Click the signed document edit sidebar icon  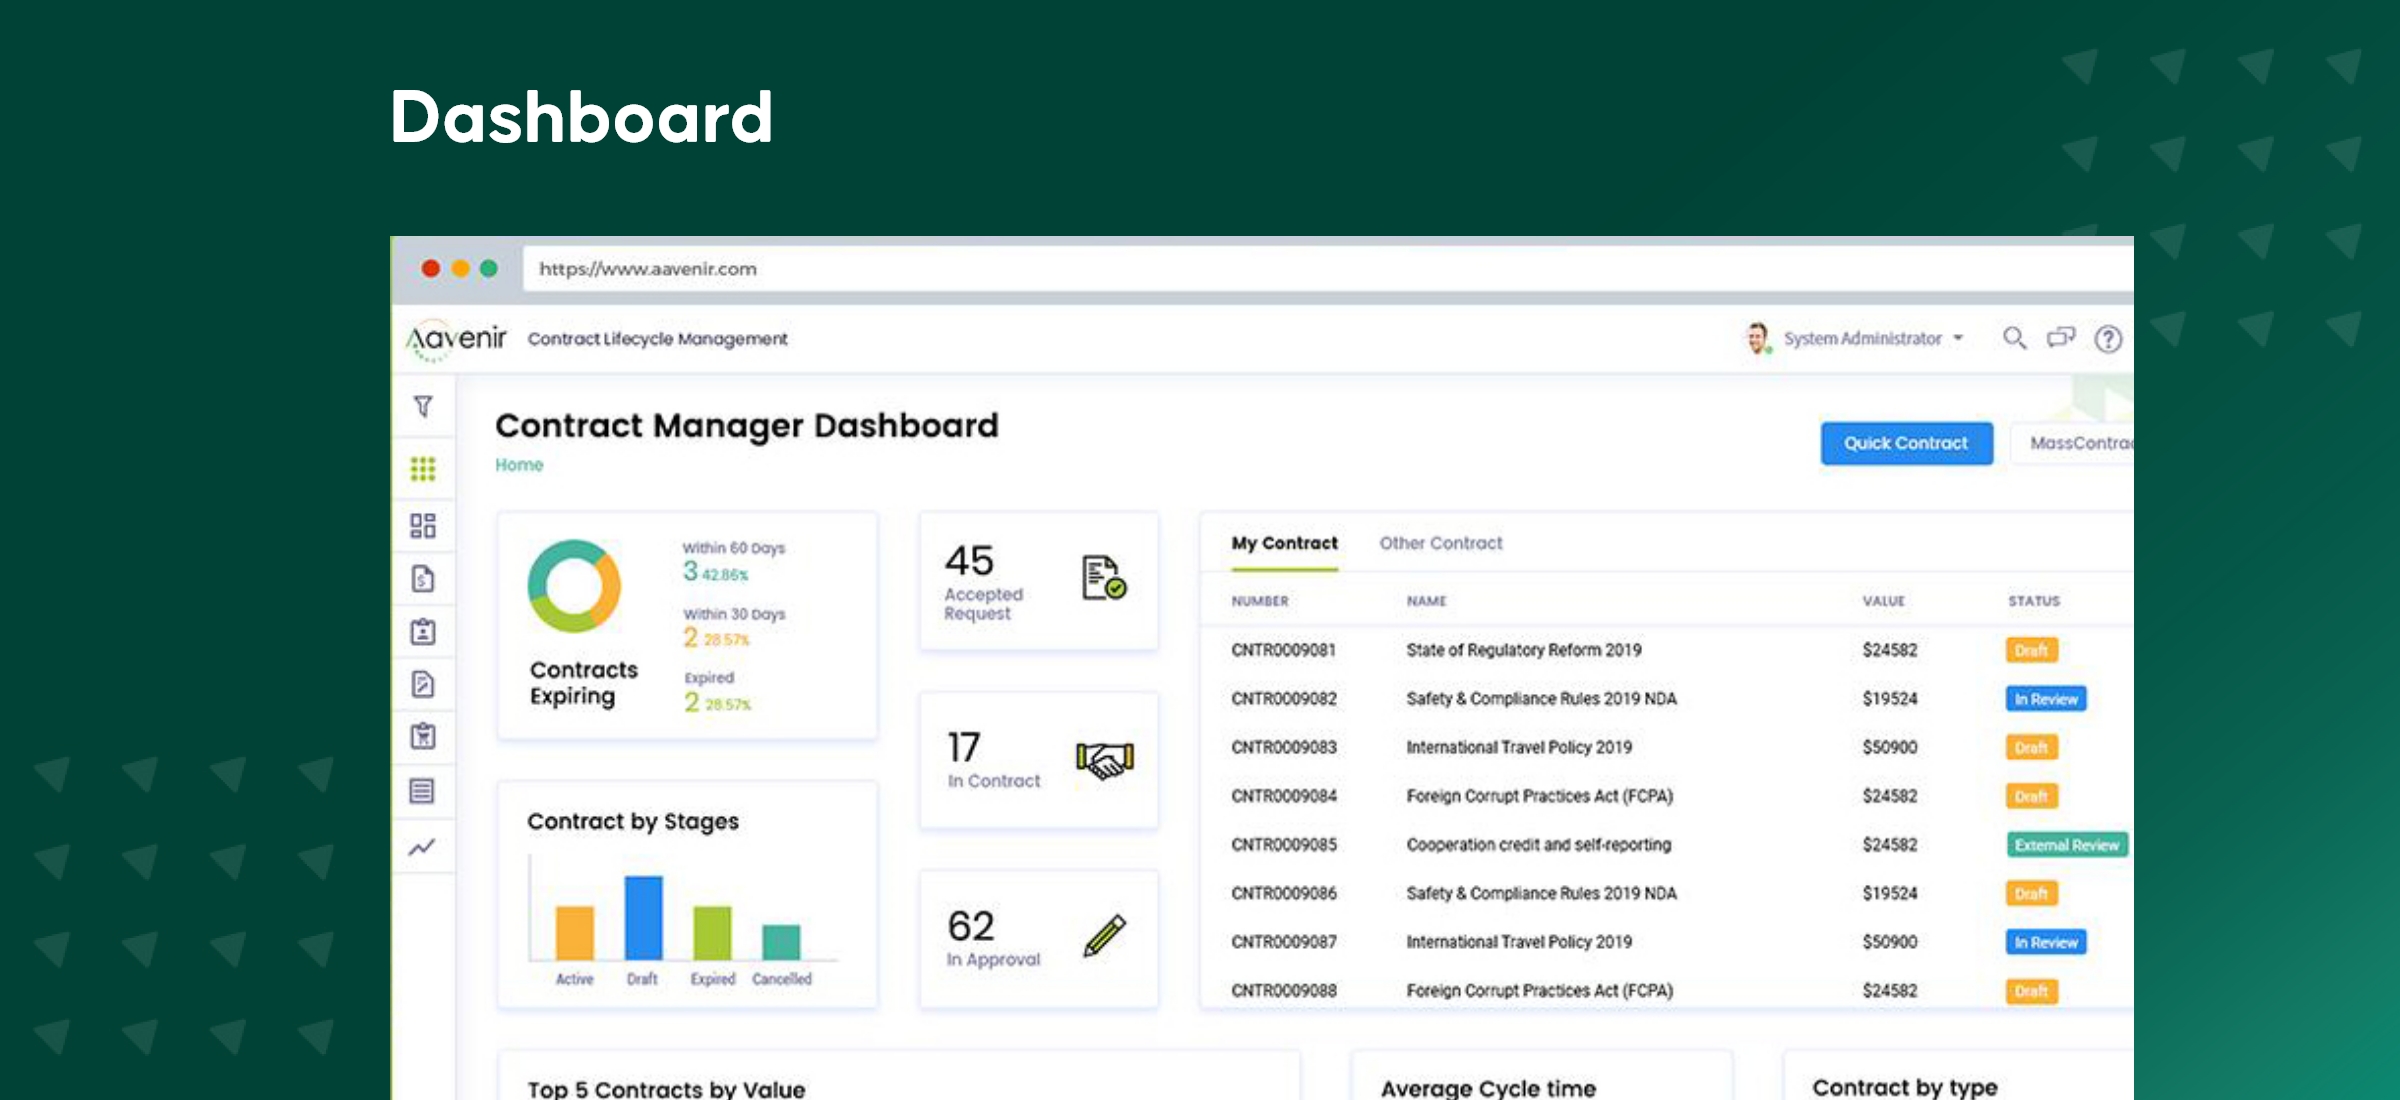423,684
